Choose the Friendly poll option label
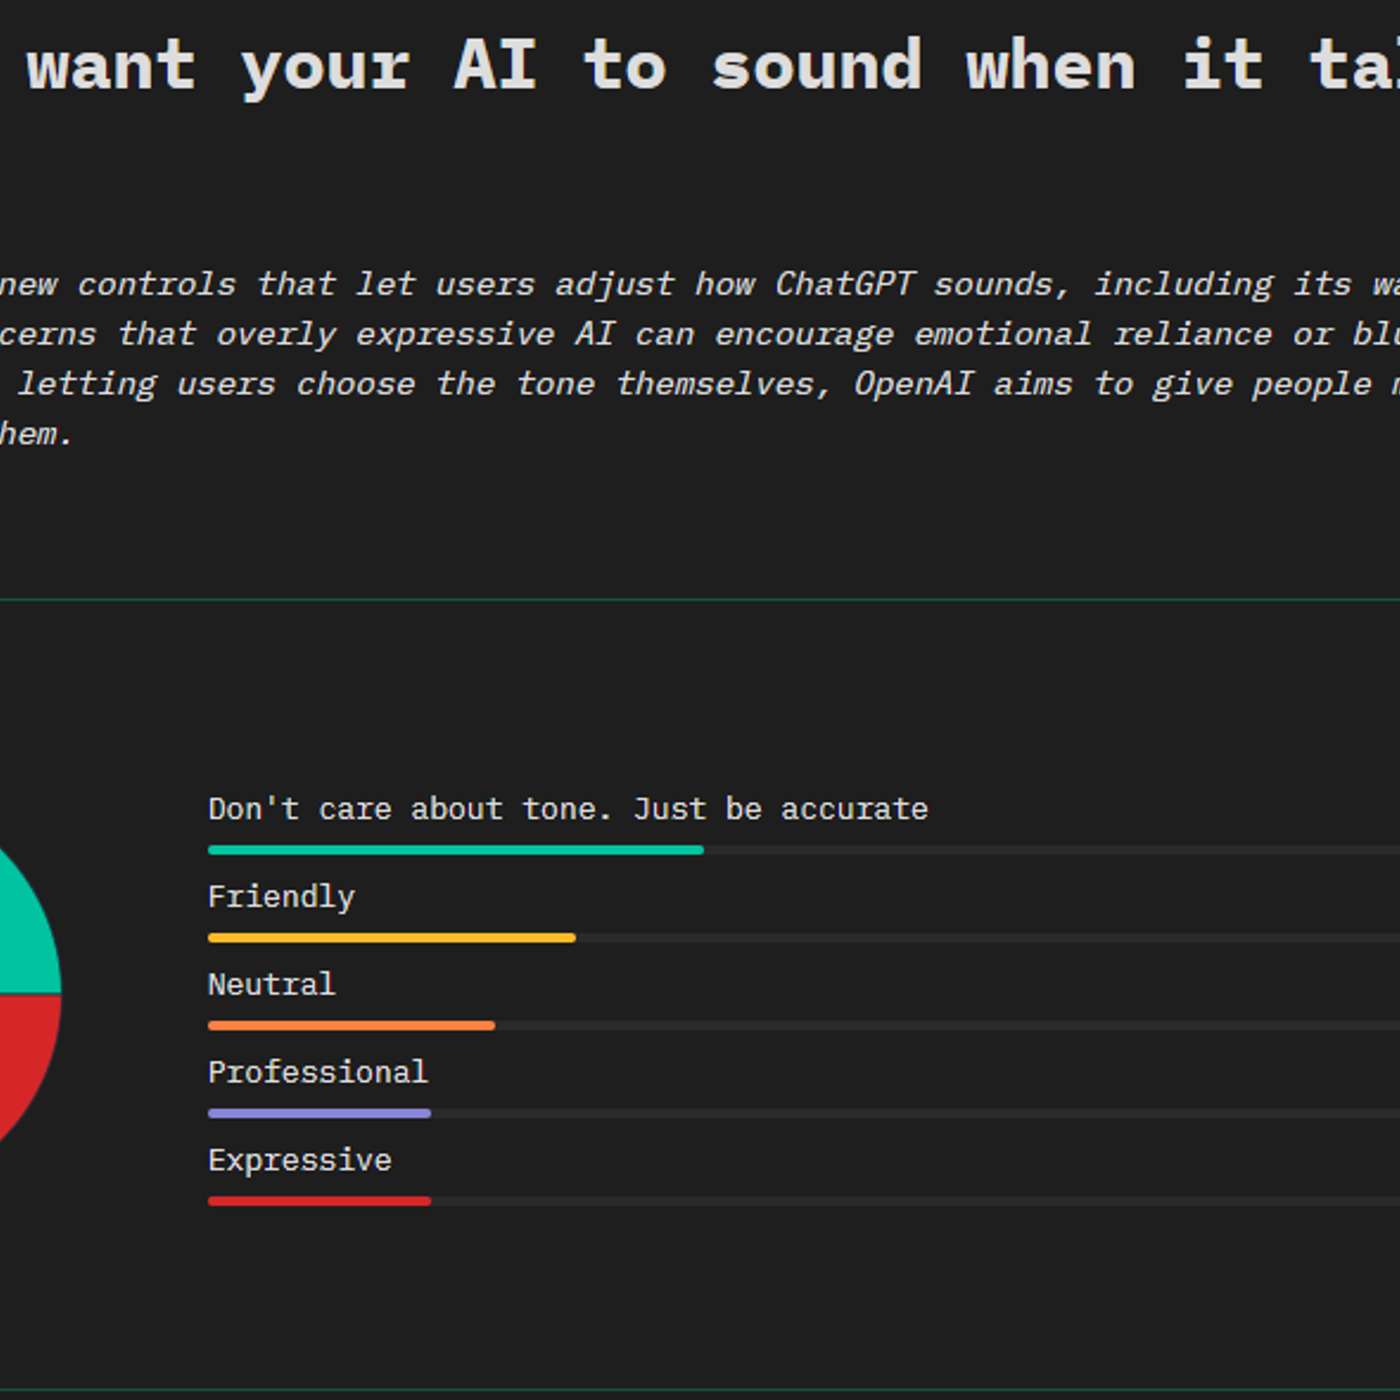This screenshot has height=1400, width=1400. click(281, 897)
